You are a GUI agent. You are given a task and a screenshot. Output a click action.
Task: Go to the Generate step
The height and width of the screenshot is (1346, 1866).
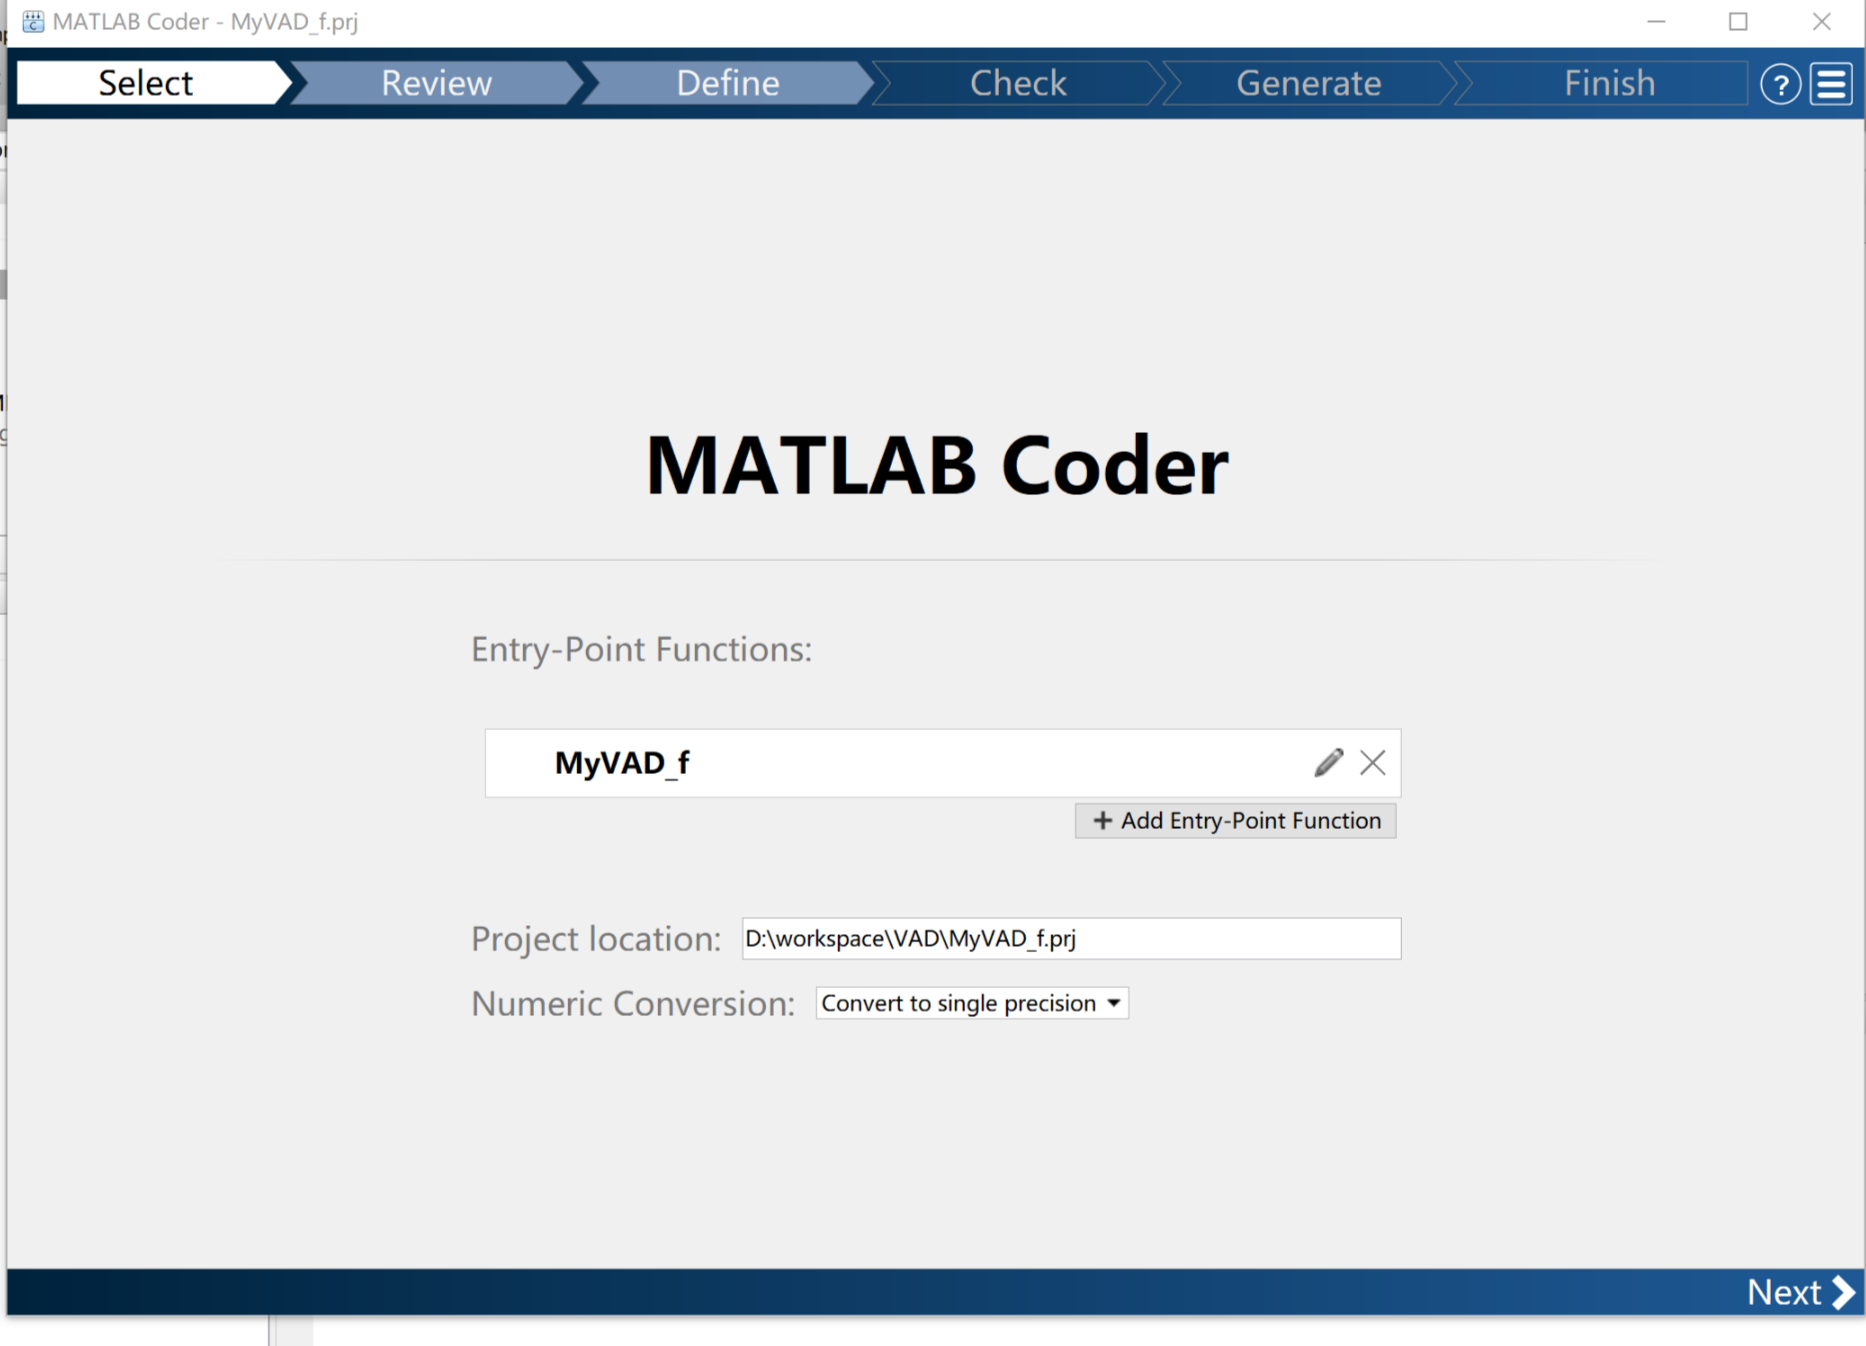pyautogui.click(x=1308, y=83)
